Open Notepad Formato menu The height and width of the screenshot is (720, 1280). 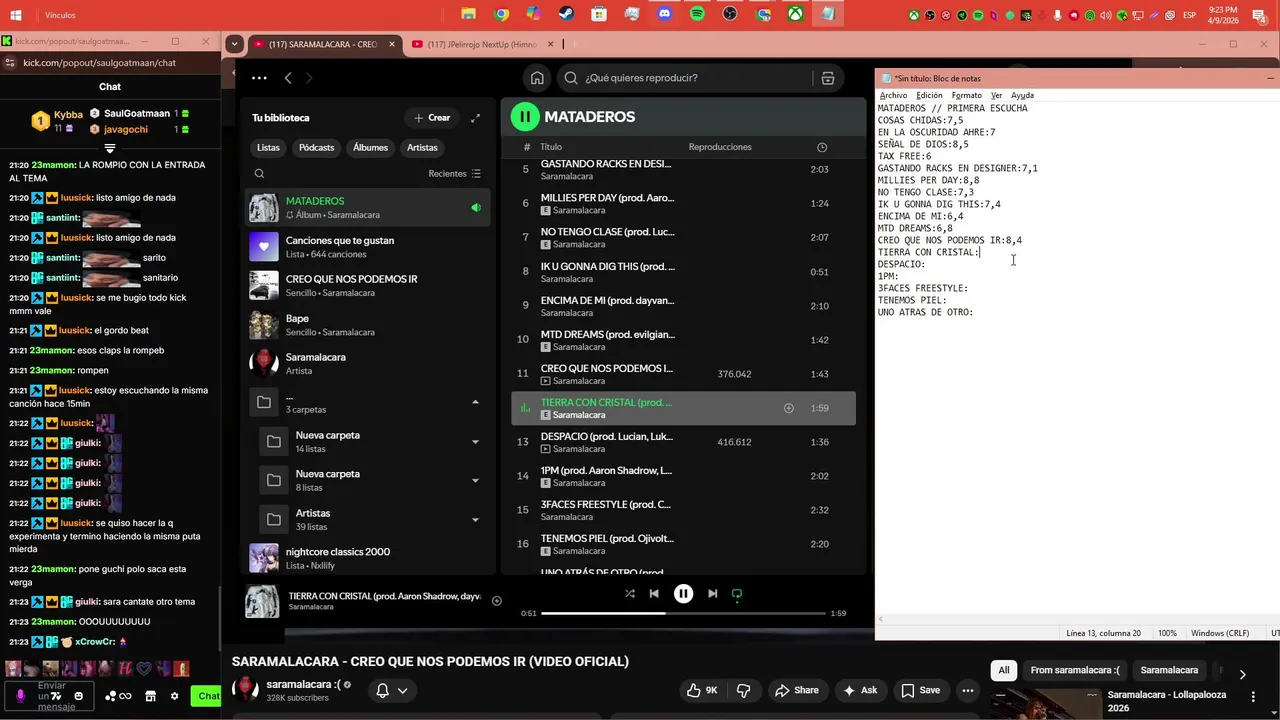[966, 95]
